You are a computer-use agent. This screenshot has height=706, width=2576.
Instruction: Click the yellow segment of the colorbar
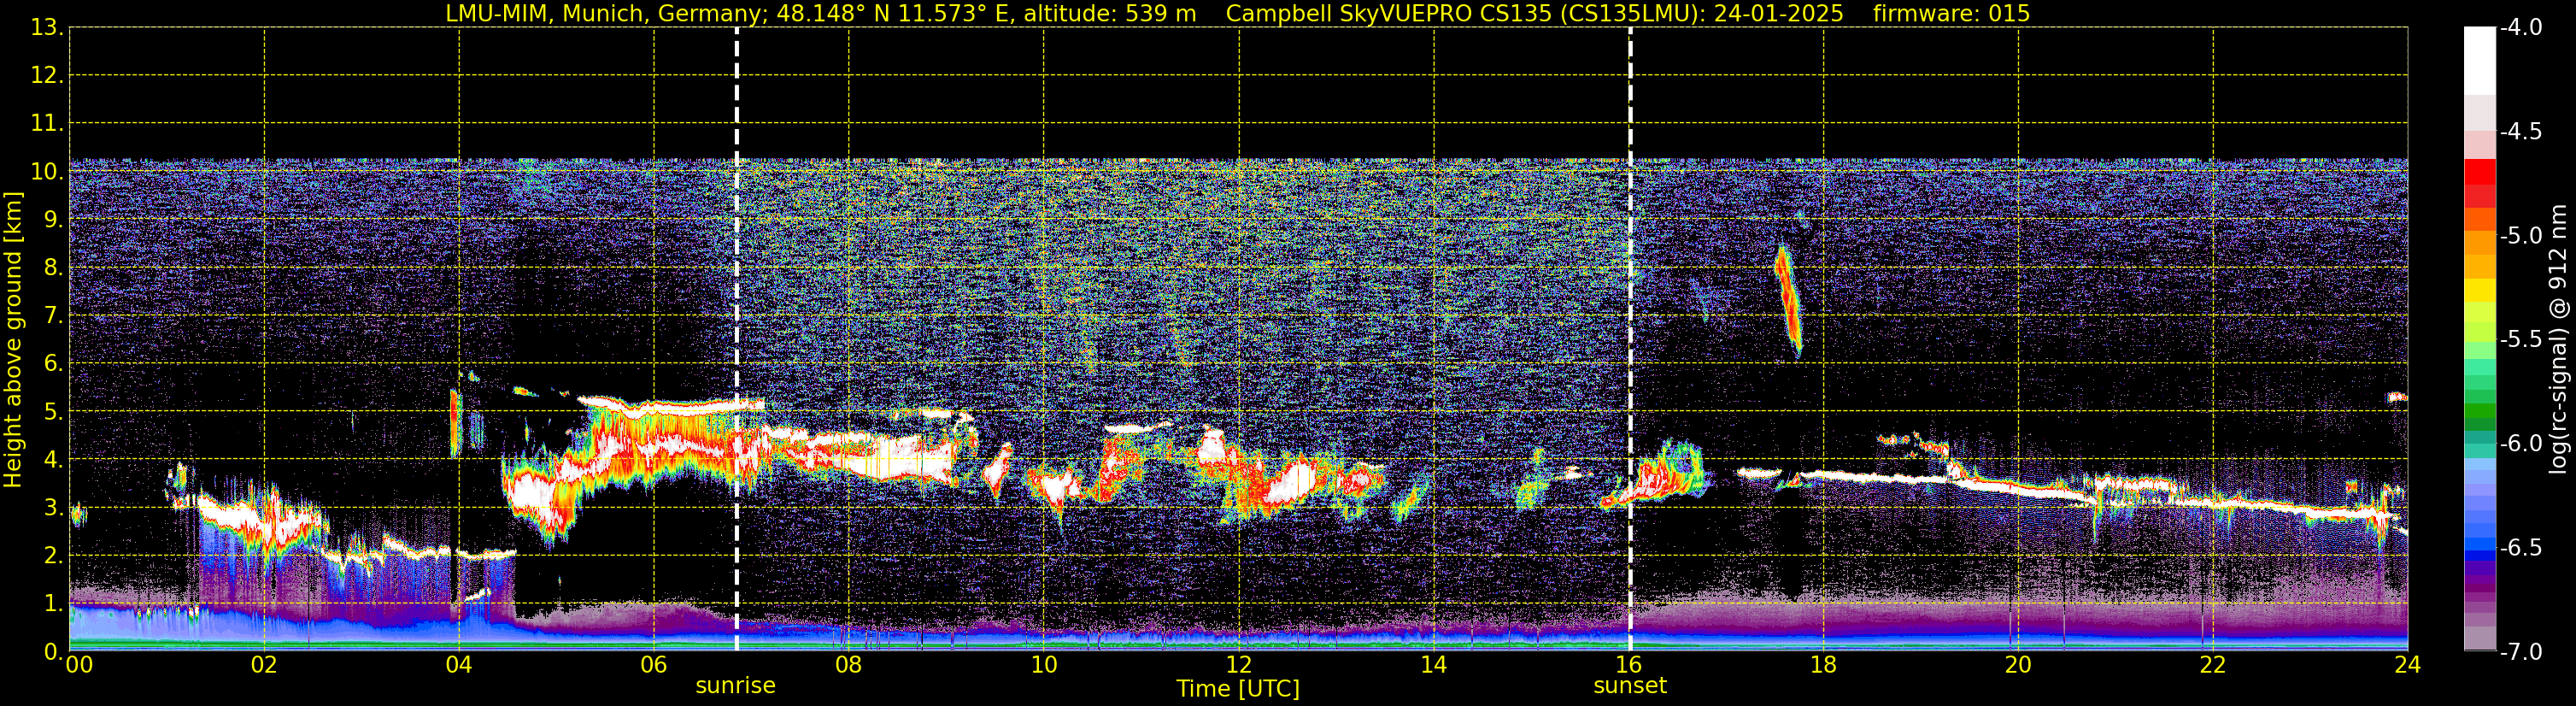[x=2479, y=290]
